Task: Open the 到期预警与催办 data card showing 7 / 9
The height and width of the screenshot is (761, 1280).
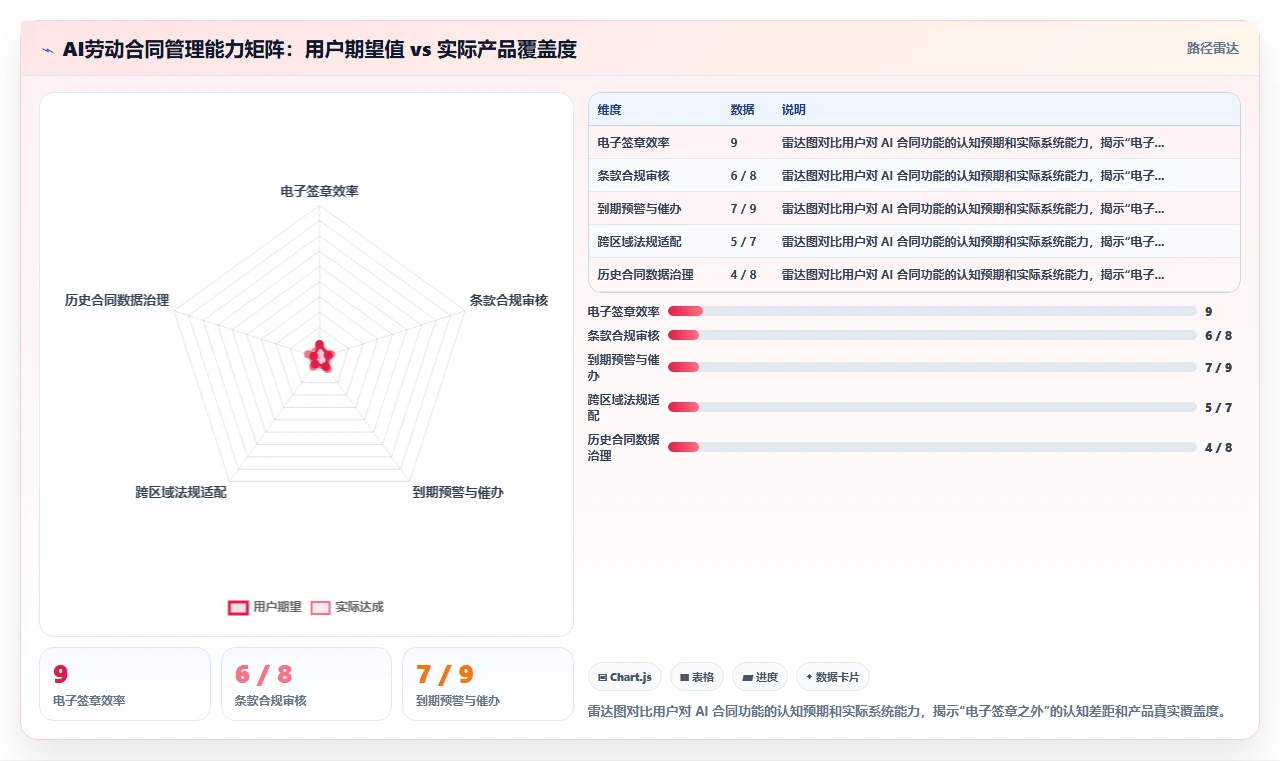Action: [487, 684]
